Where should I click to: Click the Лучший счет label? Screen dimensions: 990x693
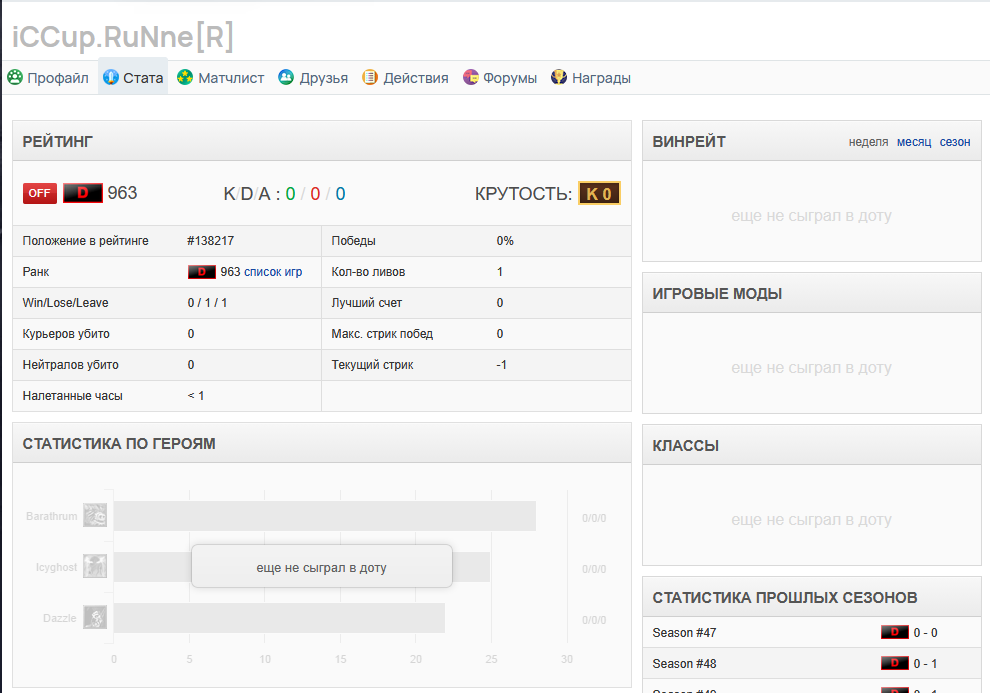coord(367,303)
